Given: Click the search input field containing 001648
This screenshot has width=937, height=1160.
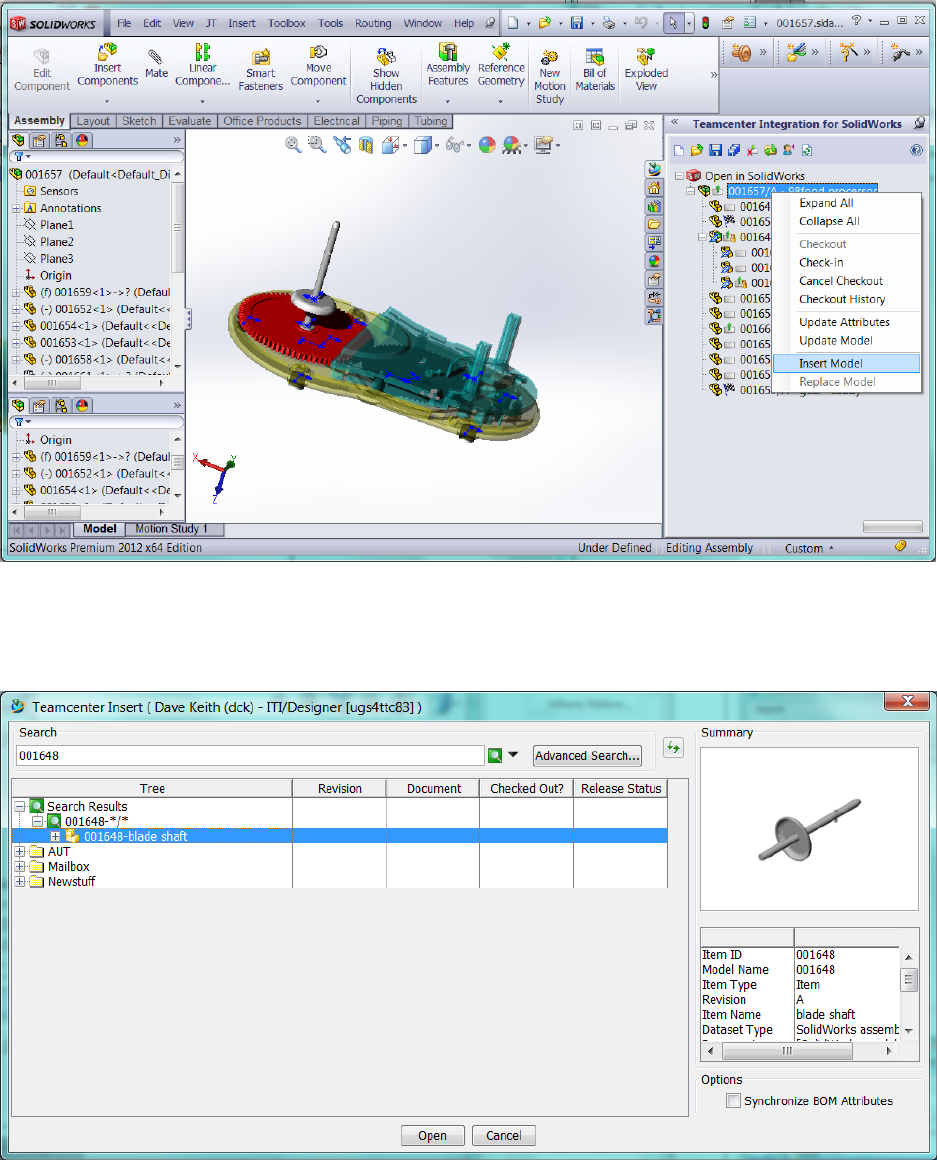Looking at the screenshot, I should point(250,755).
